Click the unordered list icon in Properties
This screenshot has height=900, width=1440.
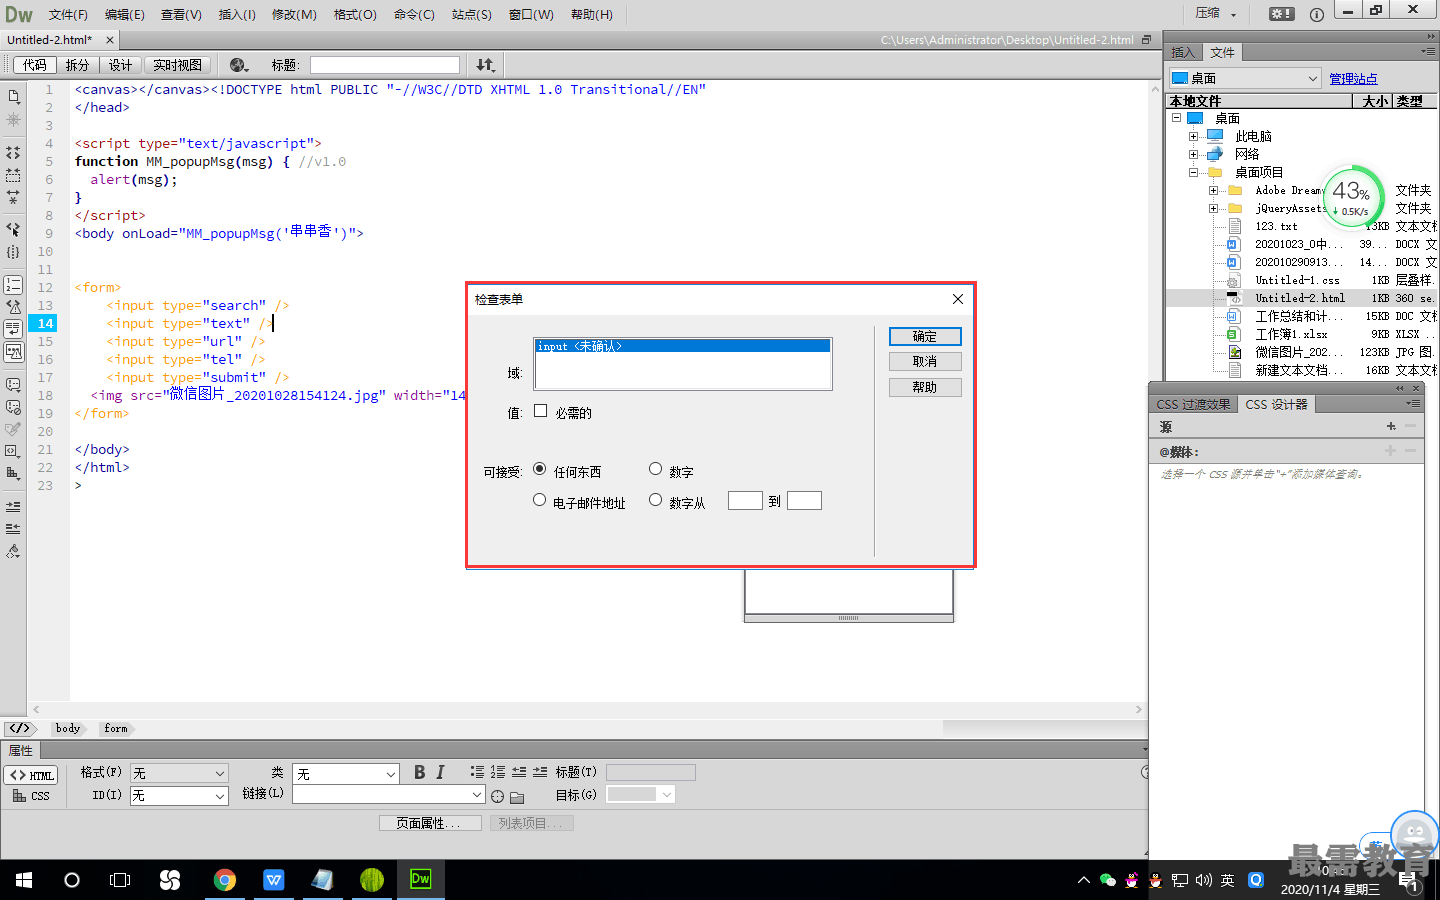[x=477, y=772]
